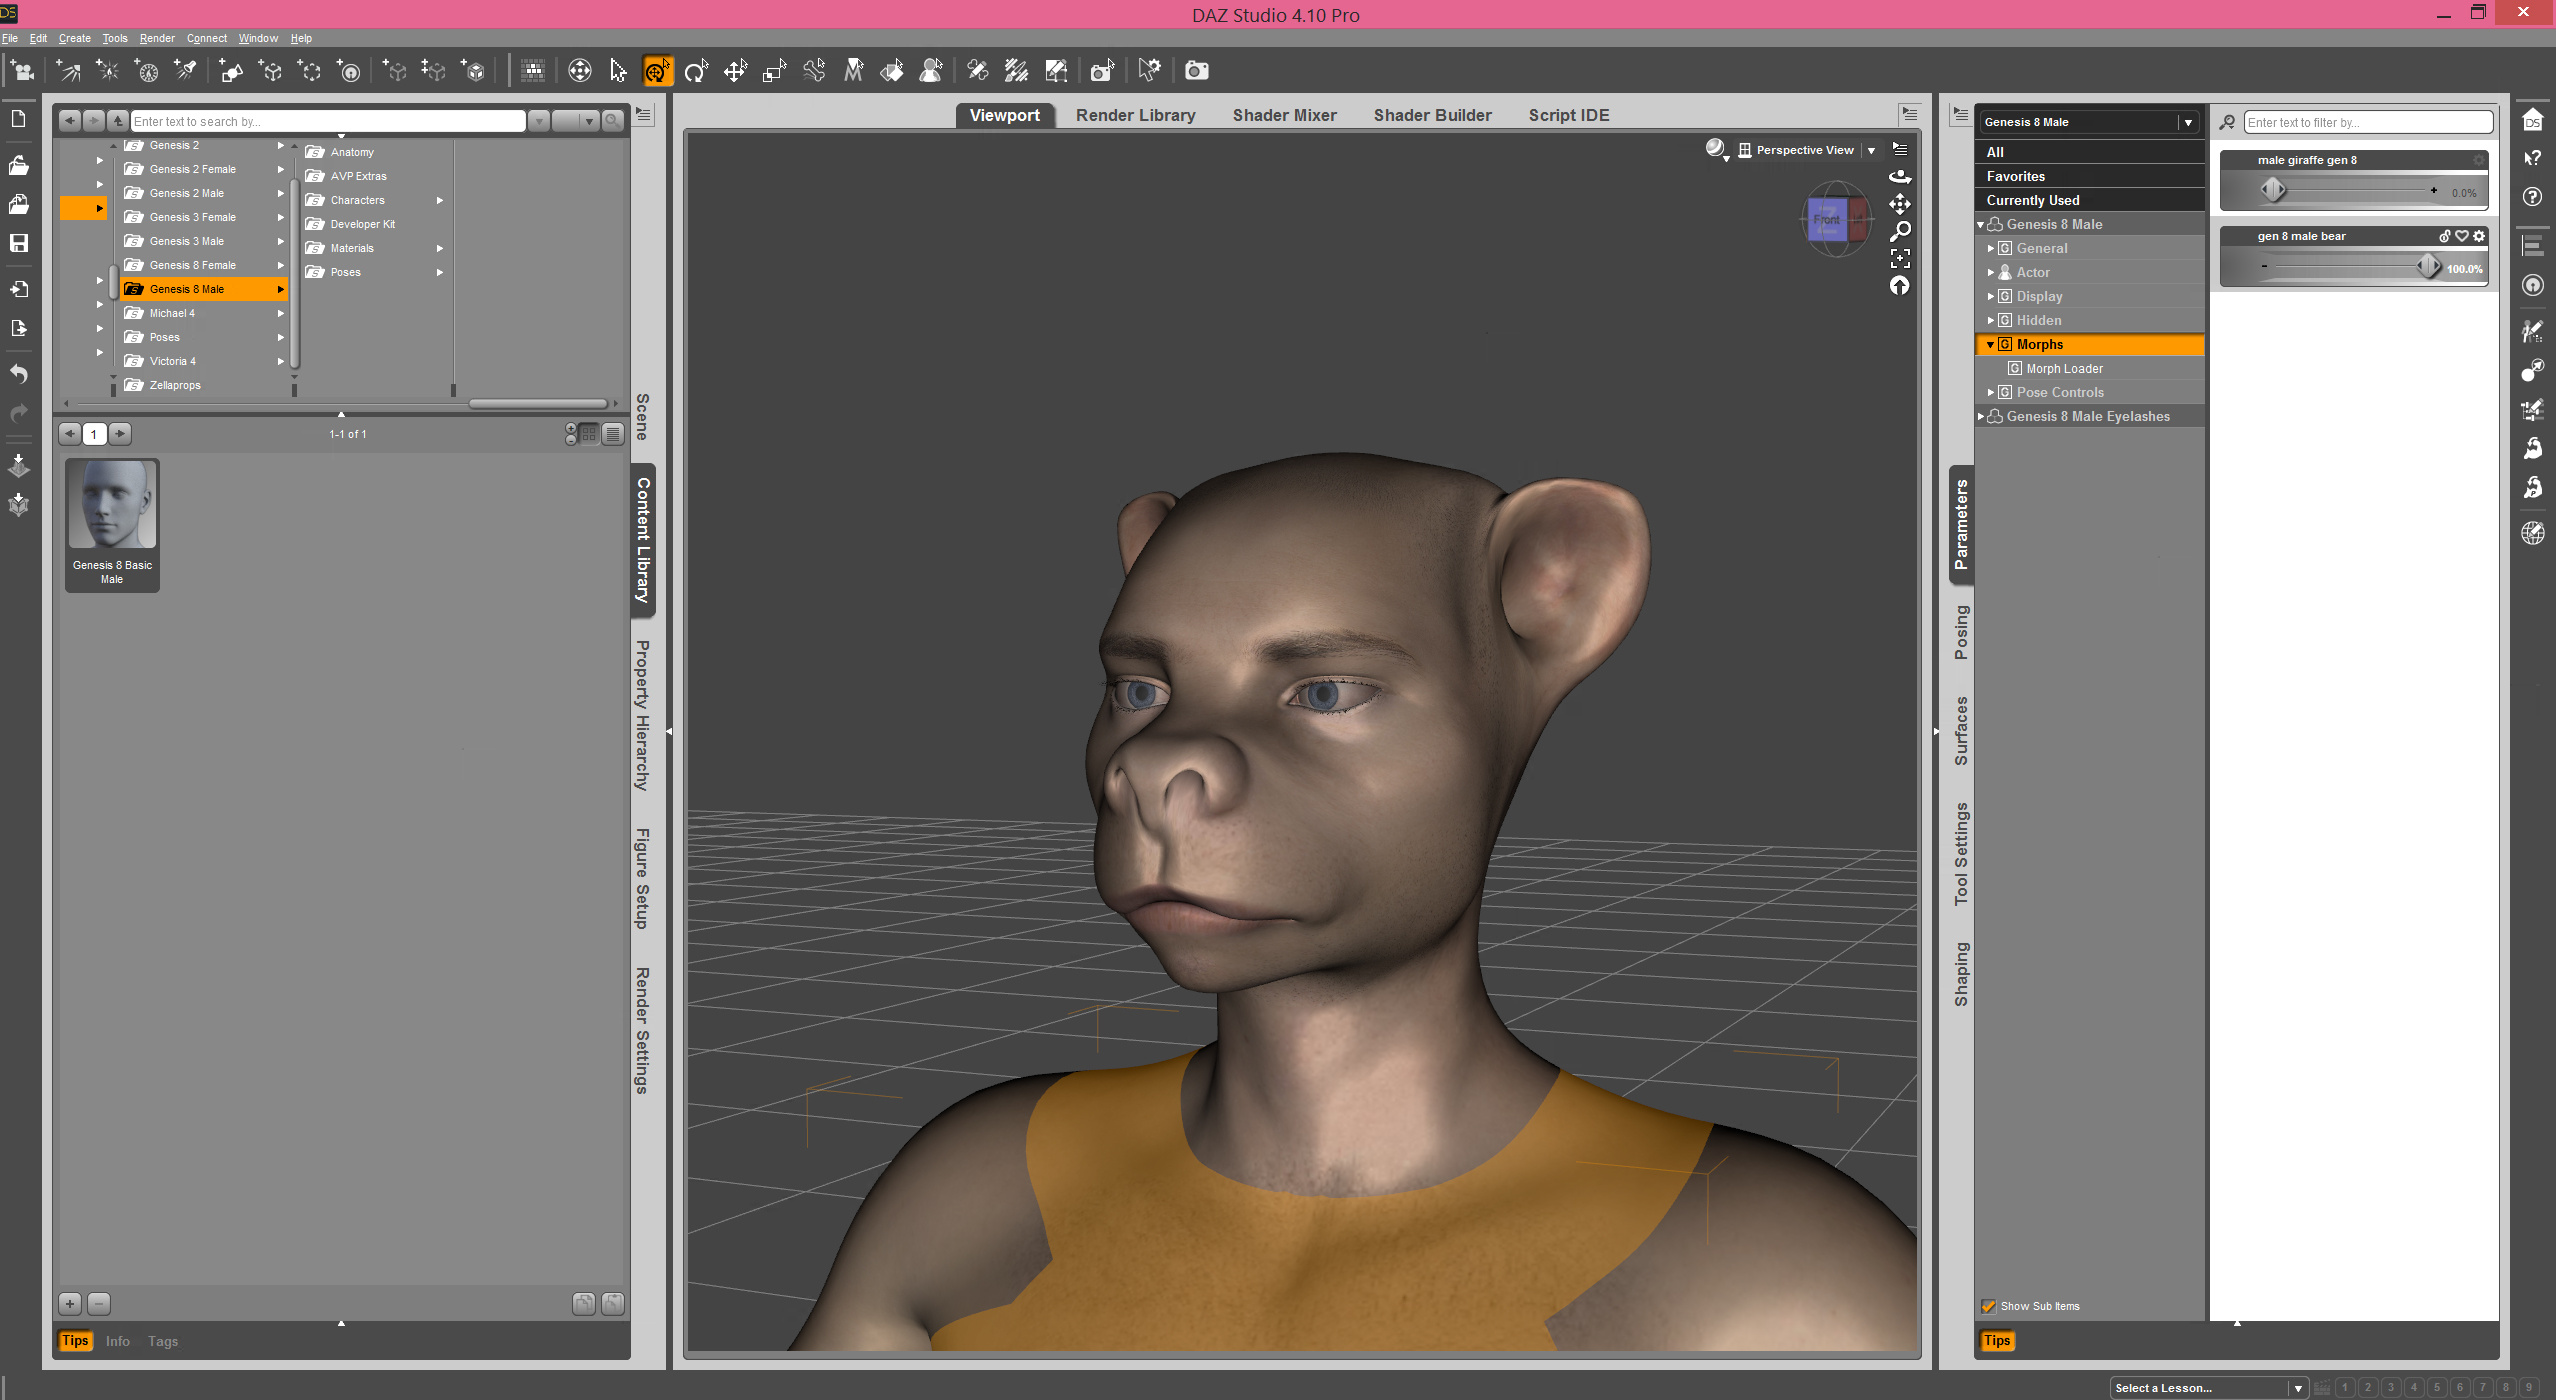2556x1400 pixels.
Task: Select the Translate tool
Action: (735, 71)
